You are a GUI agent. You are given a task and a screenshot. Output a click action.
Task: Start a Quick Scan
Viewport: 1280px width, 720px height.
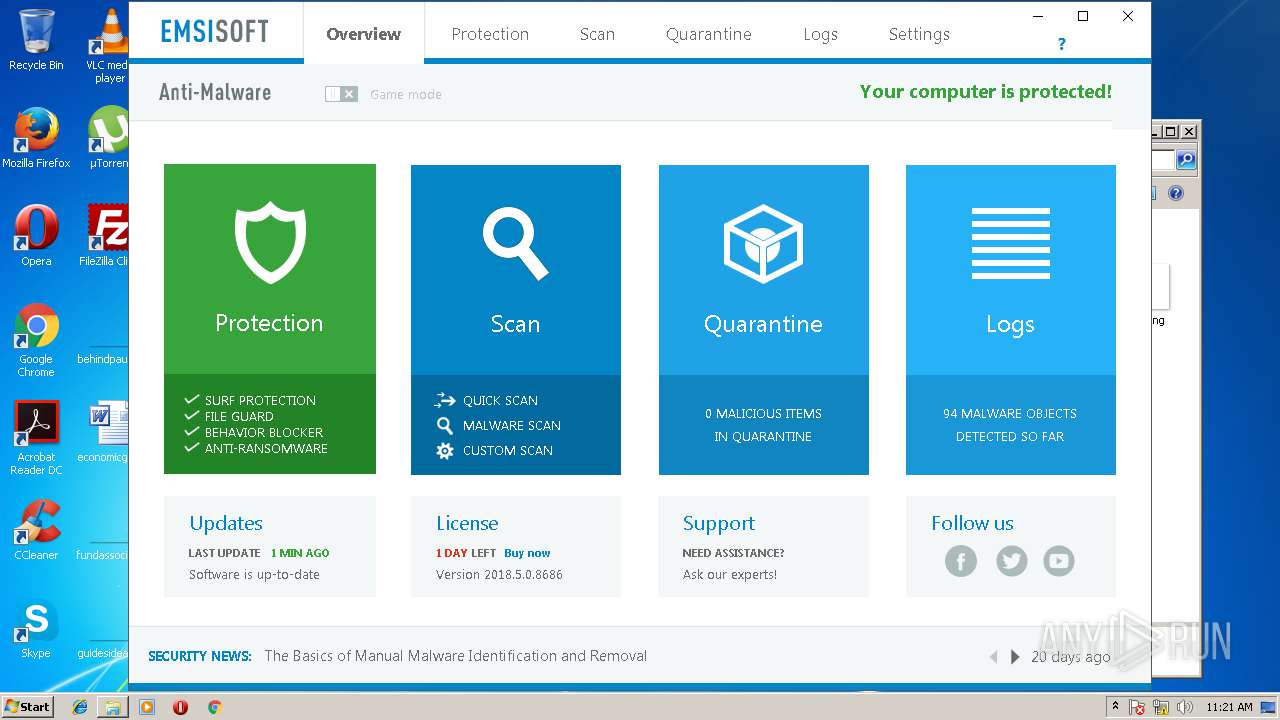coord(486,400)
